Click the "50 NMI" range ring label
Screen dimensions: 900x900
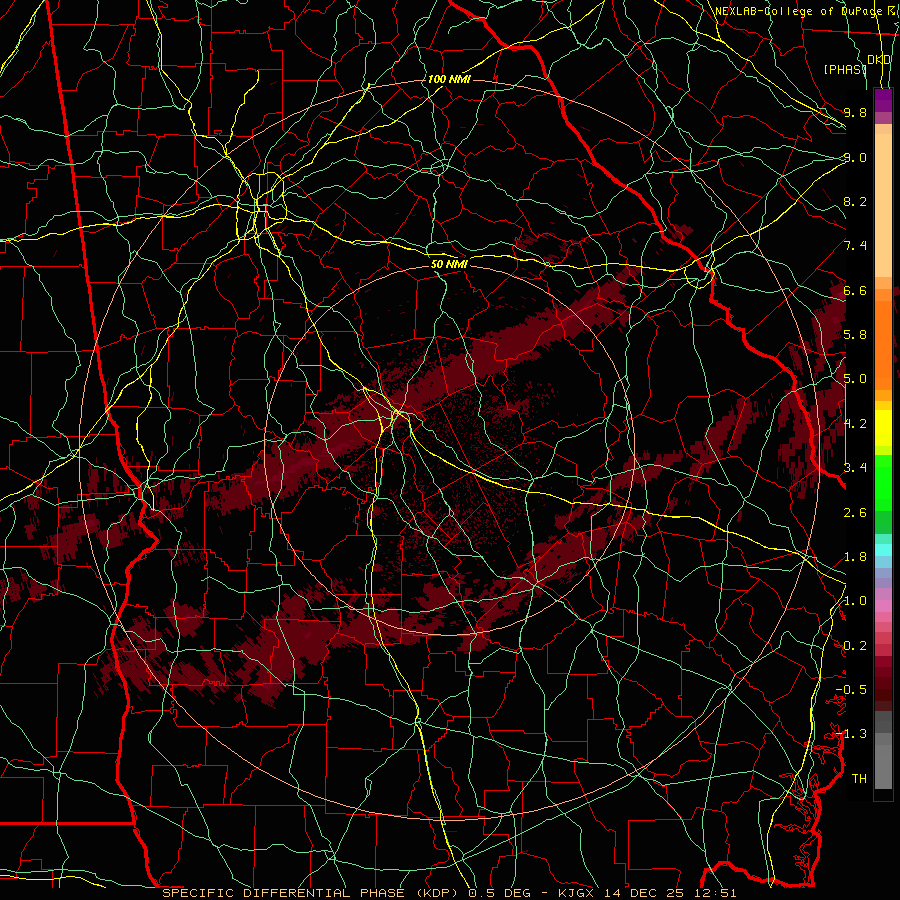pos(449,264)
